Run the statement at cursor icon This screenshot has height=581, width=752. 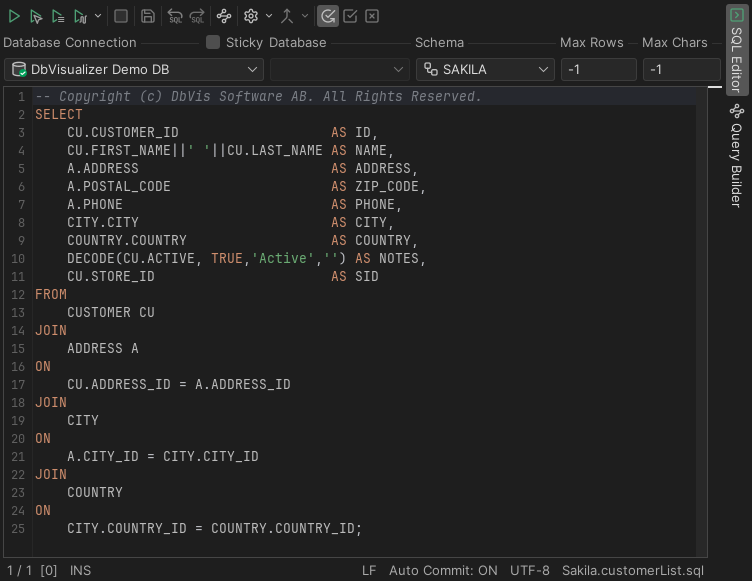click(x=36, y=16)
